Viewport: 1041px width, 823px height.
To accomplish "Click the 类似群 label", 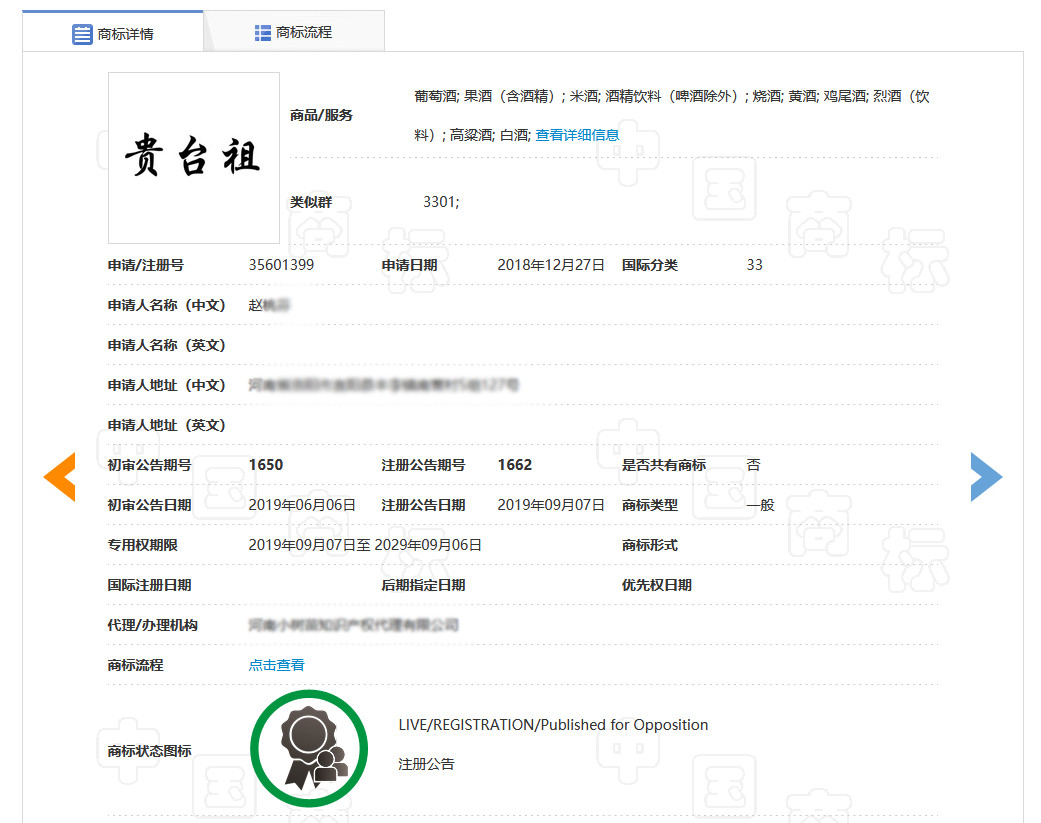I will 311,202.
